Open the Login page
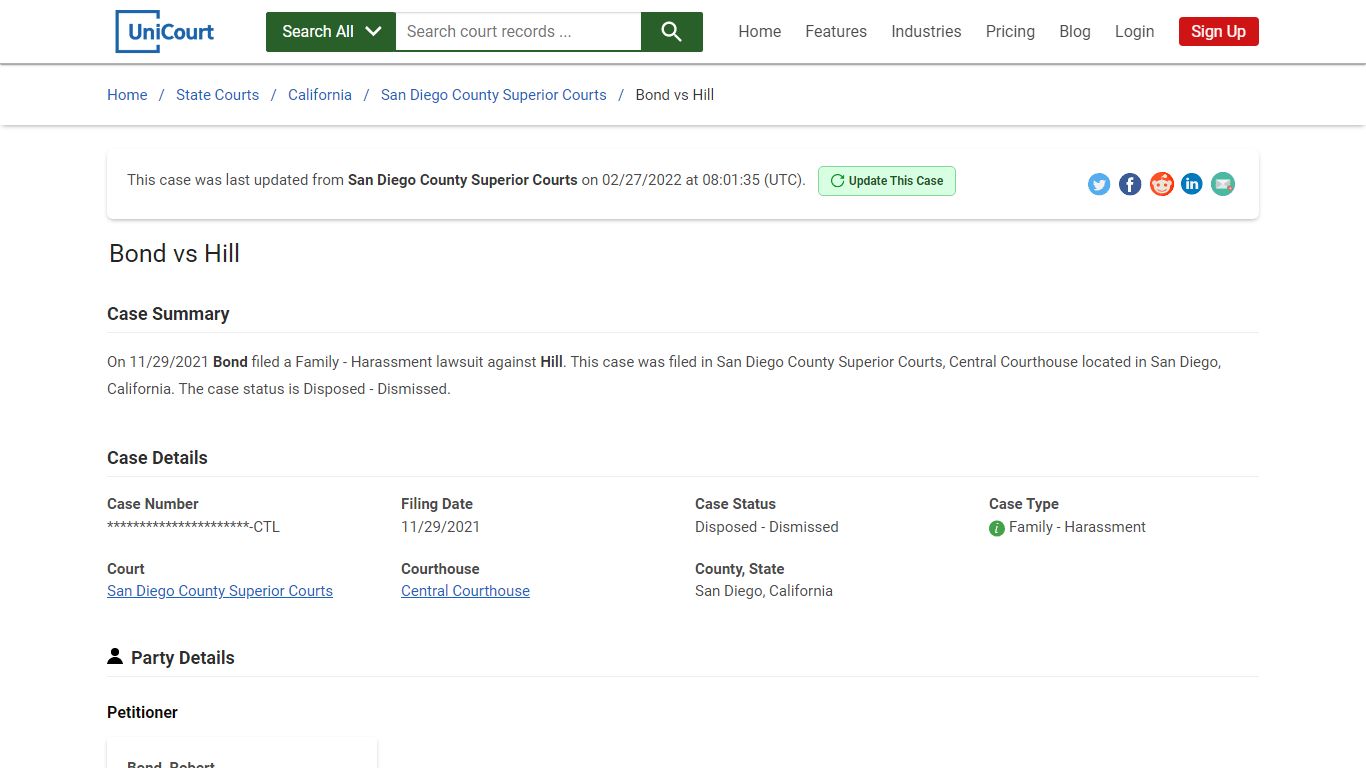This screenshot has width=1366, height=768. [1134, 32]
